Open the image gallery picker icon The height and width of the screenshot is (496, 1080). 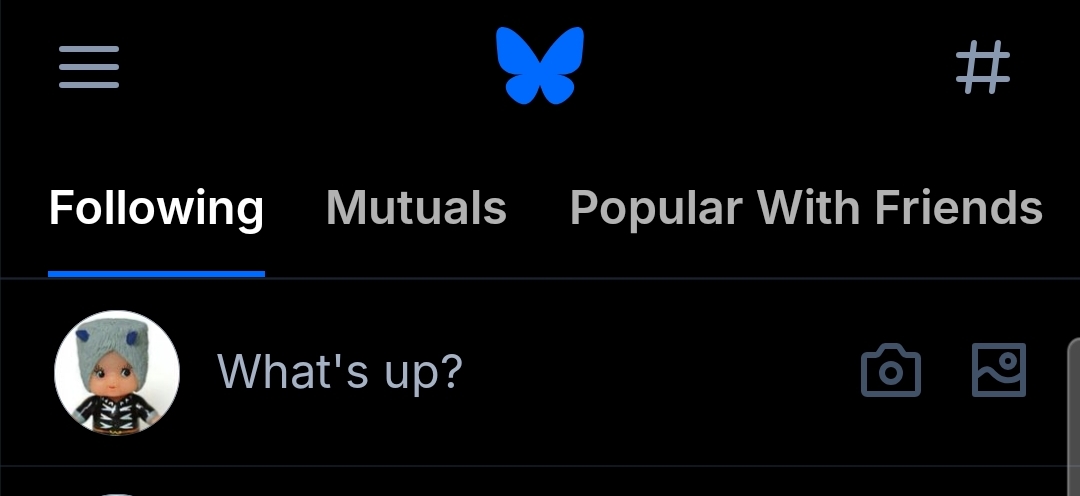pyautogui.click(x=999, y=371)
